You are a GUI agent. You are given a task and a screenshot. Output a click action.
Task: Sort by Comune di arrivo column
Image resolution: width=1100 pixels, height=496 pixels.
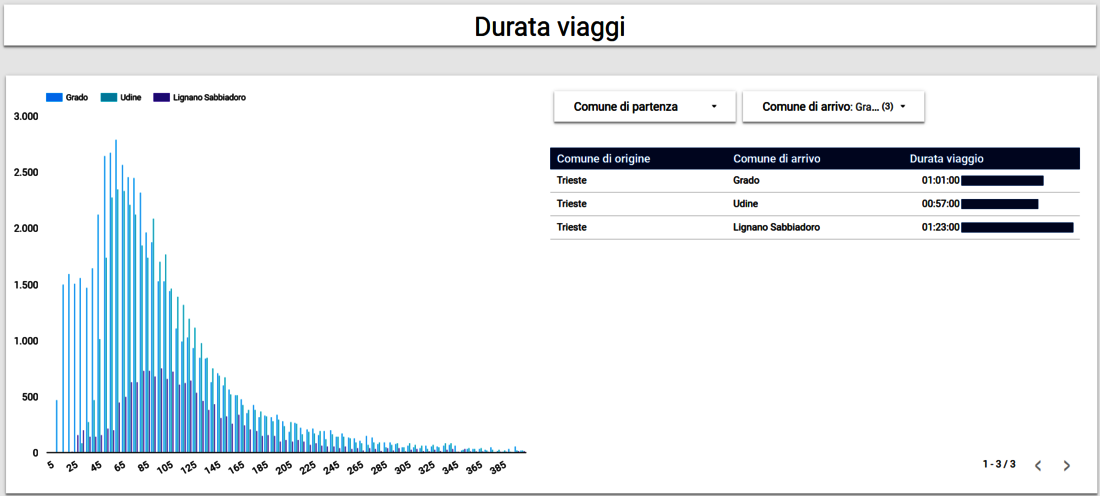[776, 159]
